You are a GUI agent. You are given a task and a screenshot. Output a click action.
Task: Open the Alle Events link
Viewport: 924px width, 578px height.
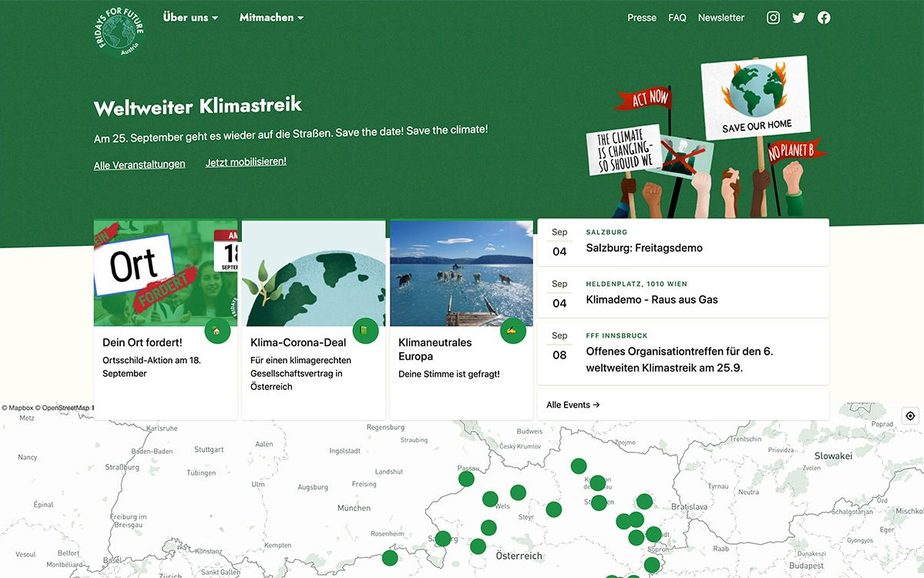(x=573, y=405)
